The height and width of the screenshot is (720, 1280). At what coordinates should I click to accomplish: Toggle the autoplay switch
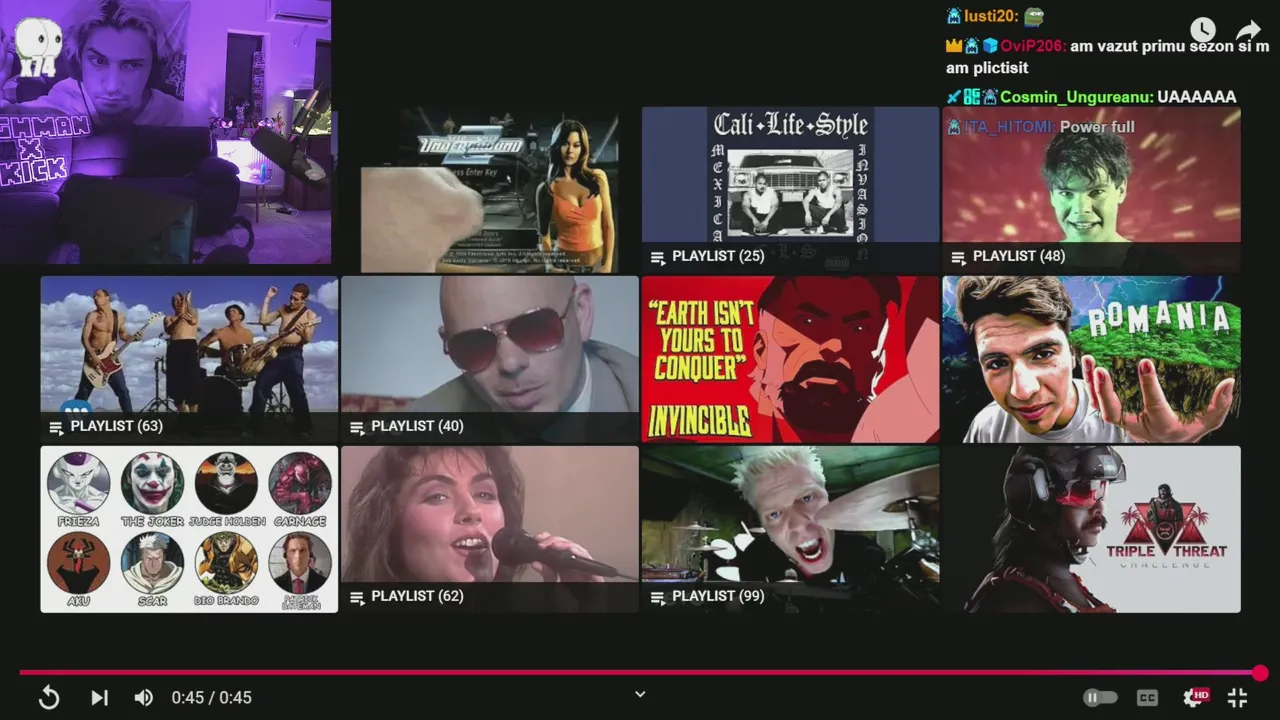[x=1100, y=698]
